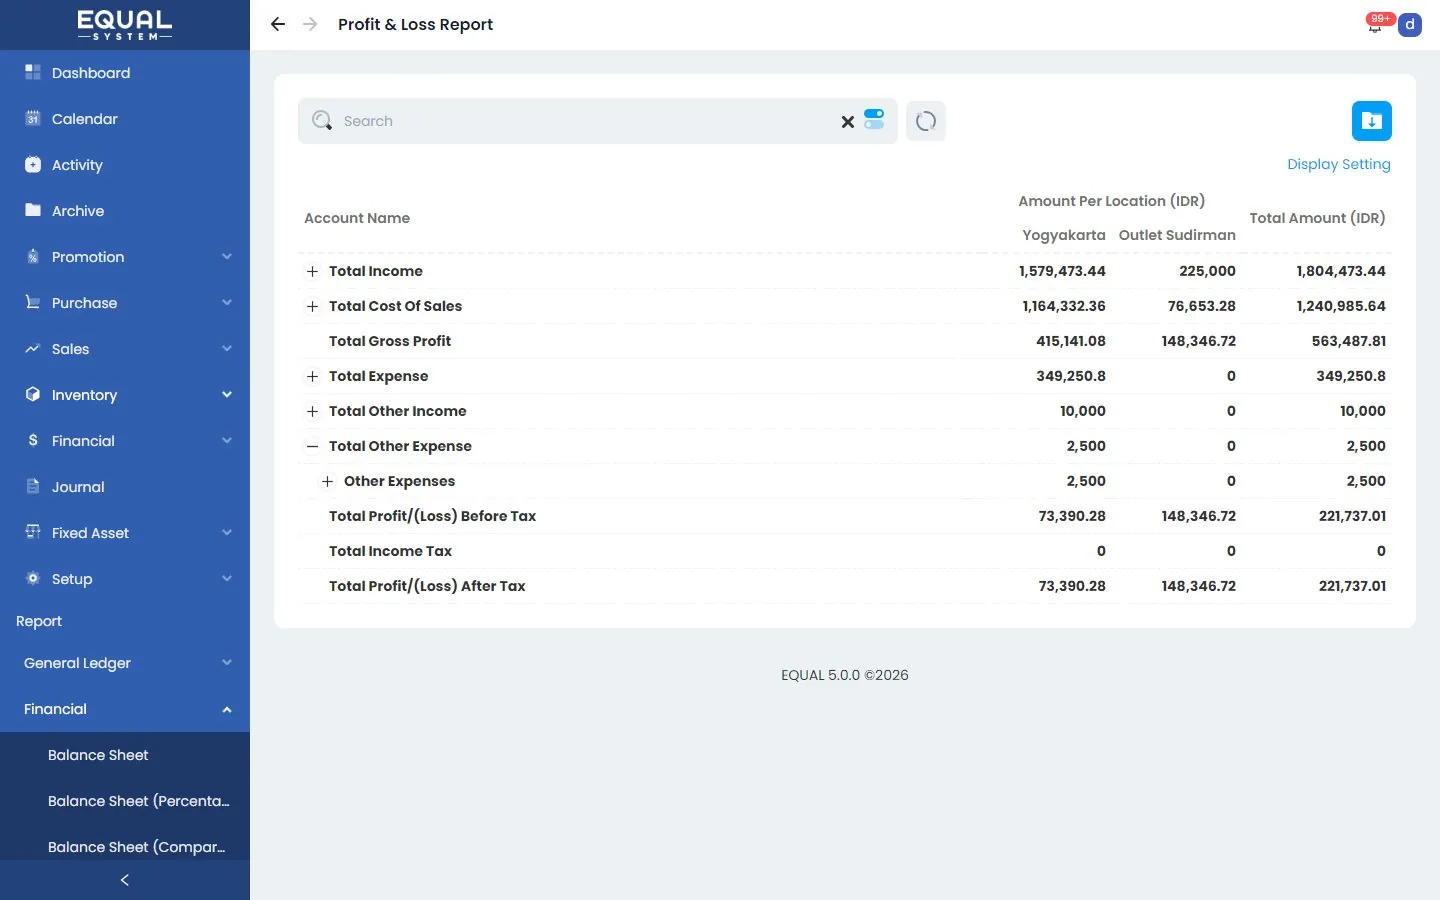1440x900 pixels.
Task: Expand the Total Other Income row
Action: point(312,412)
